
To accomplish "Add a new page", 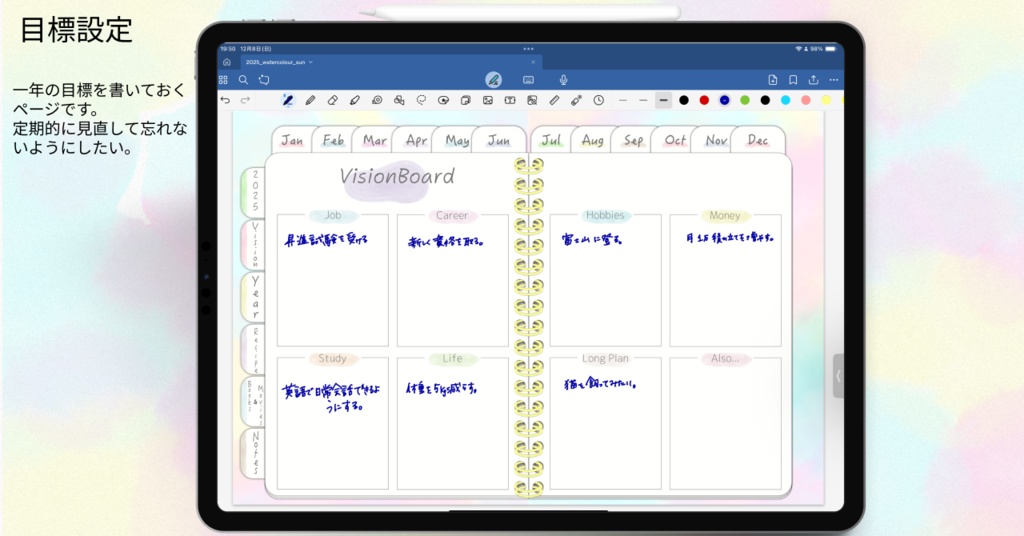I will click(773, 80).
